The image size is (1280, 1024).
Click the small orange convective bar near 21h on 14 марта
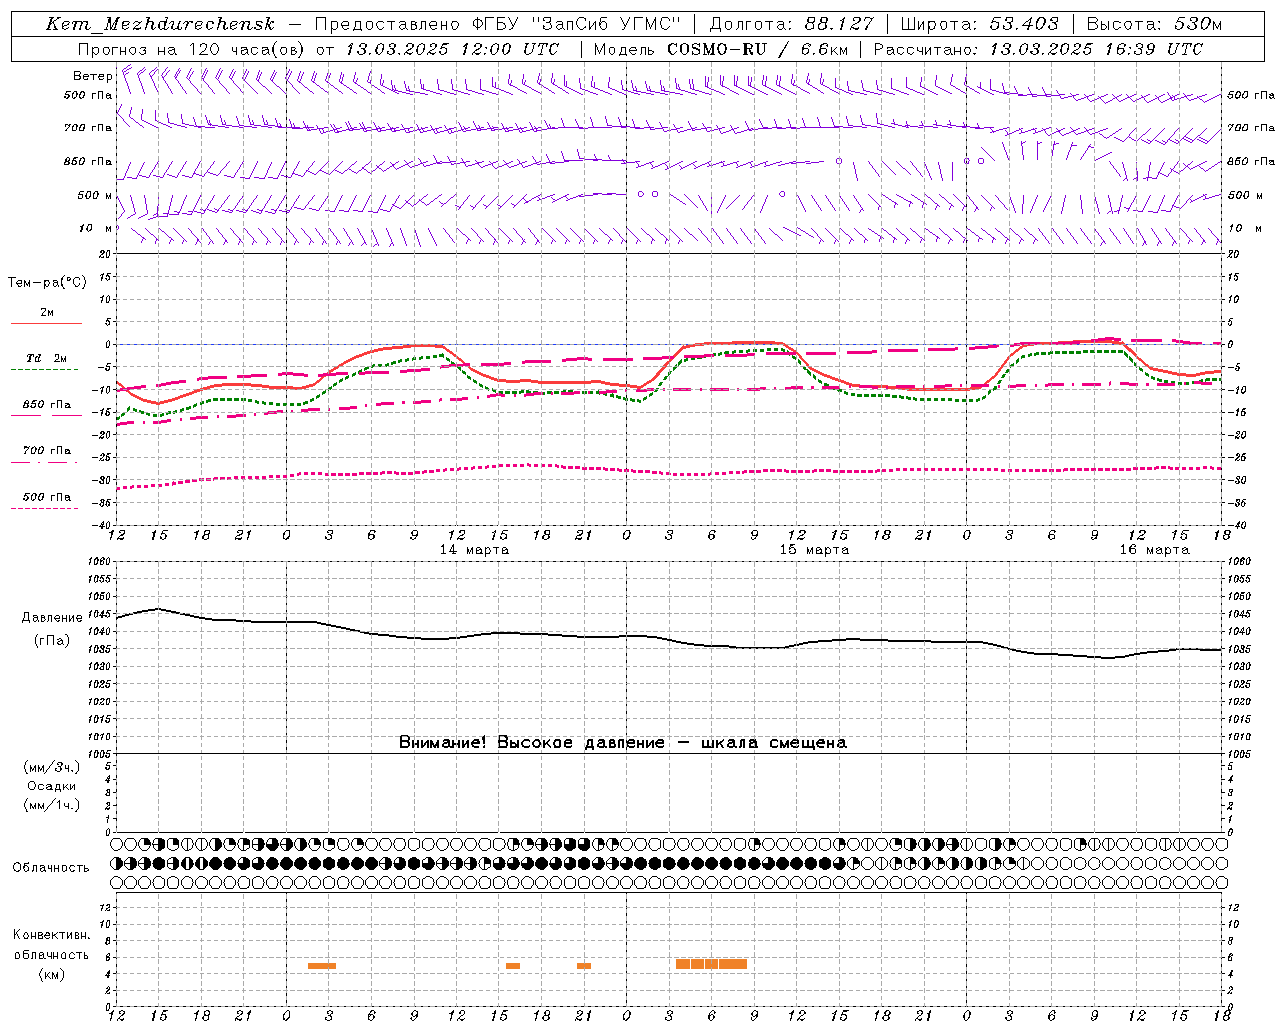(584, 966)
